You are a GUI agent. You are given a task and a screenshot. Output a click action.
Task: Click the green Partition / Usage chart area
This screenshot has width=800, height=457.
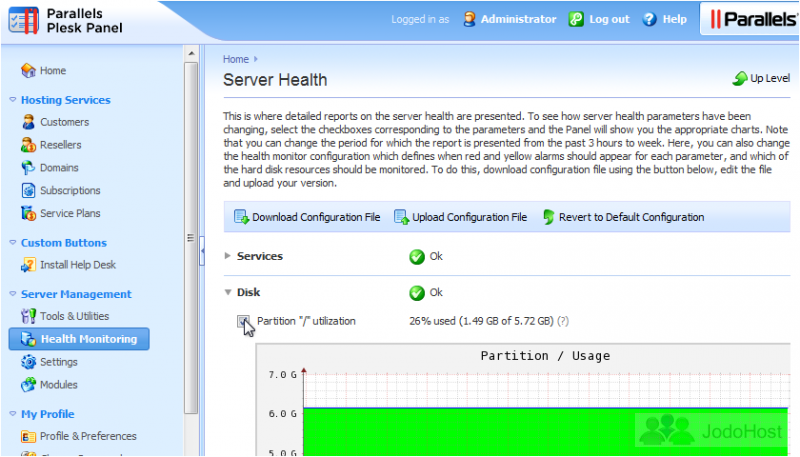(545, 433)
